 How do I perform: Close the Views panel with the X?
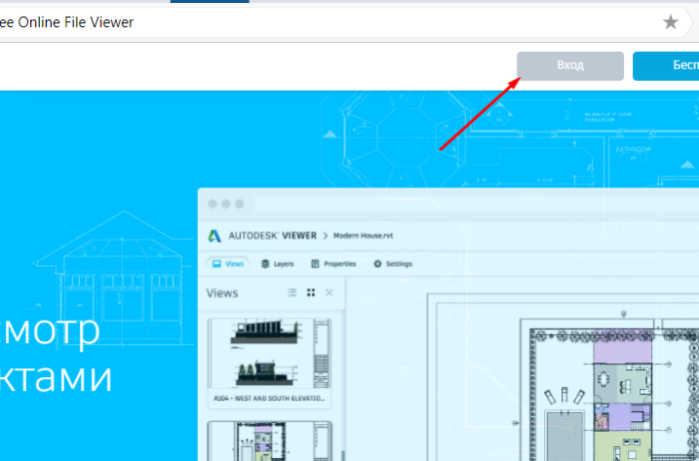click(329, 292)
